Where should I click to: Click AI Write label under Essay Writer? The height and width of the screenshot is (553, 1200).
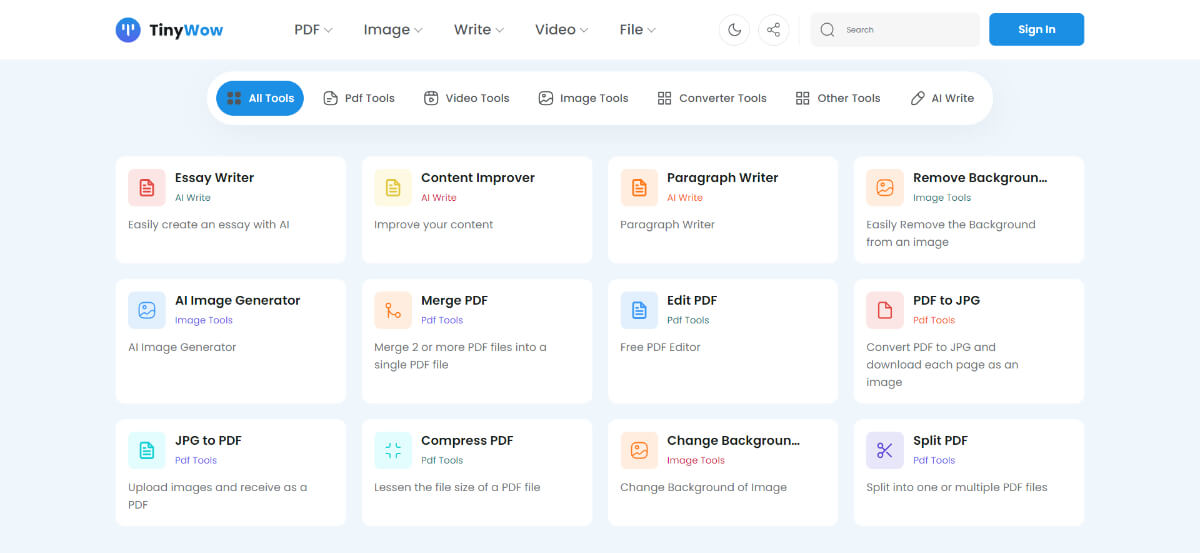(193, 198)
